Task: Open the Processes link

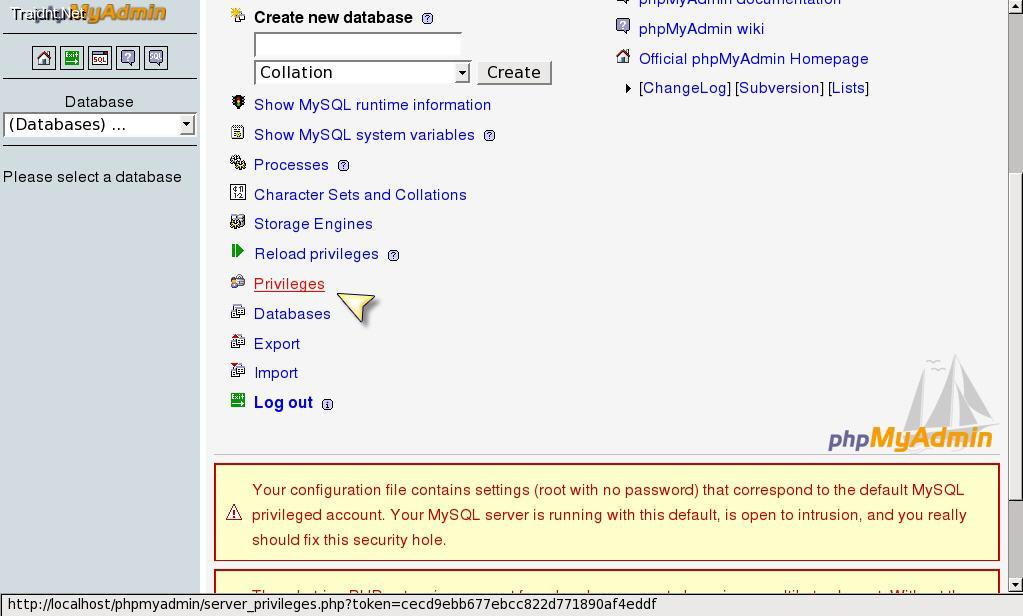Action: point(291,165)
